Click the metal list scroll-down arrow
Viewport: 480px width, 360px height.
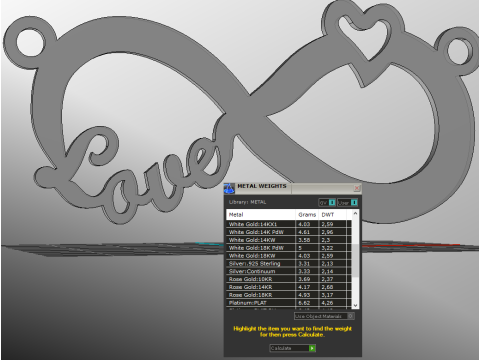pos(355,305)
